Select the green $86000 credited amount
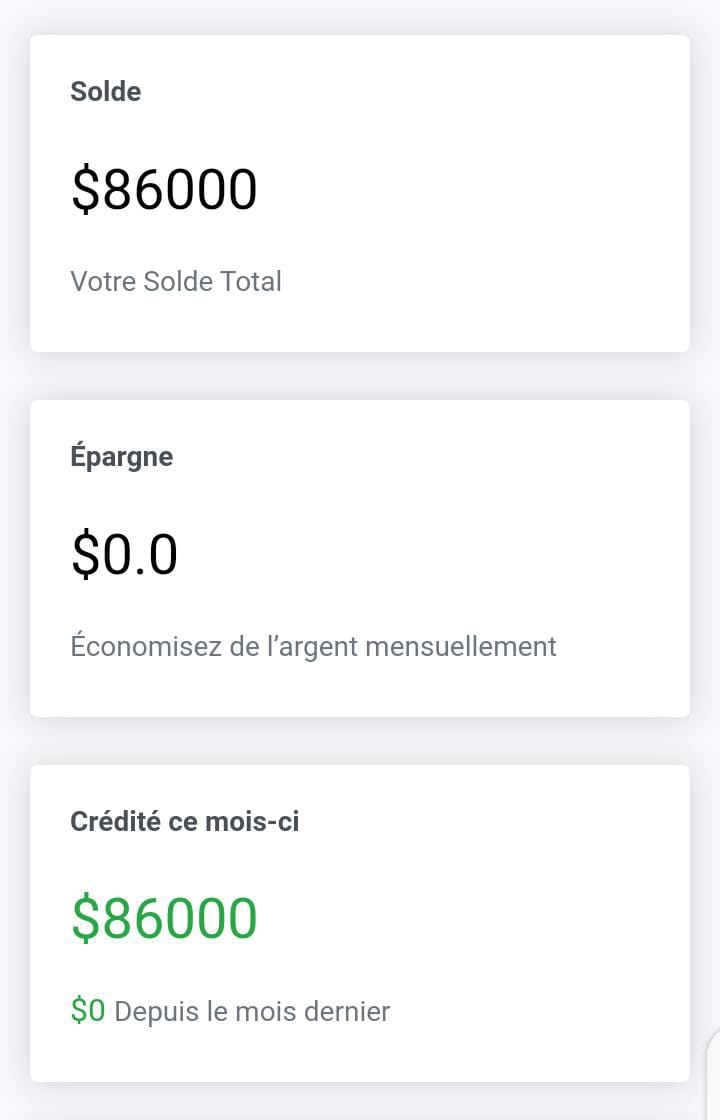This screenshot has width=720, height=1120. click(164, 920)
